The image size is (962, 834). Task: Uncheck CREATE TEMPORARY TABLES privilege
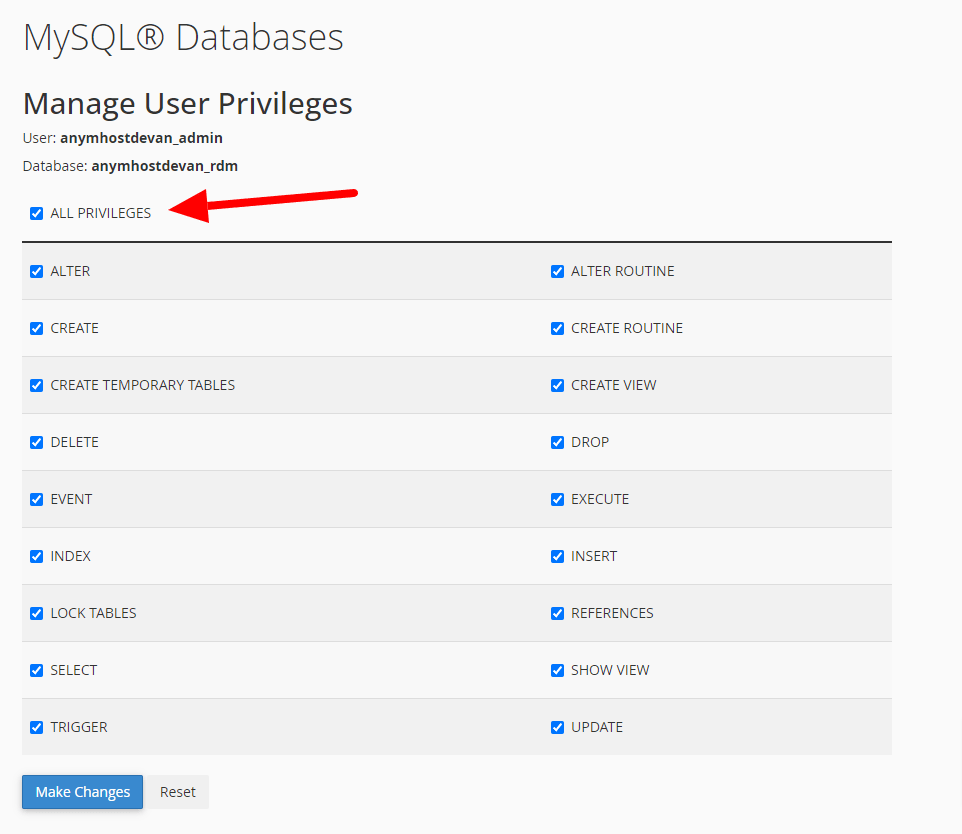(37, 385)
